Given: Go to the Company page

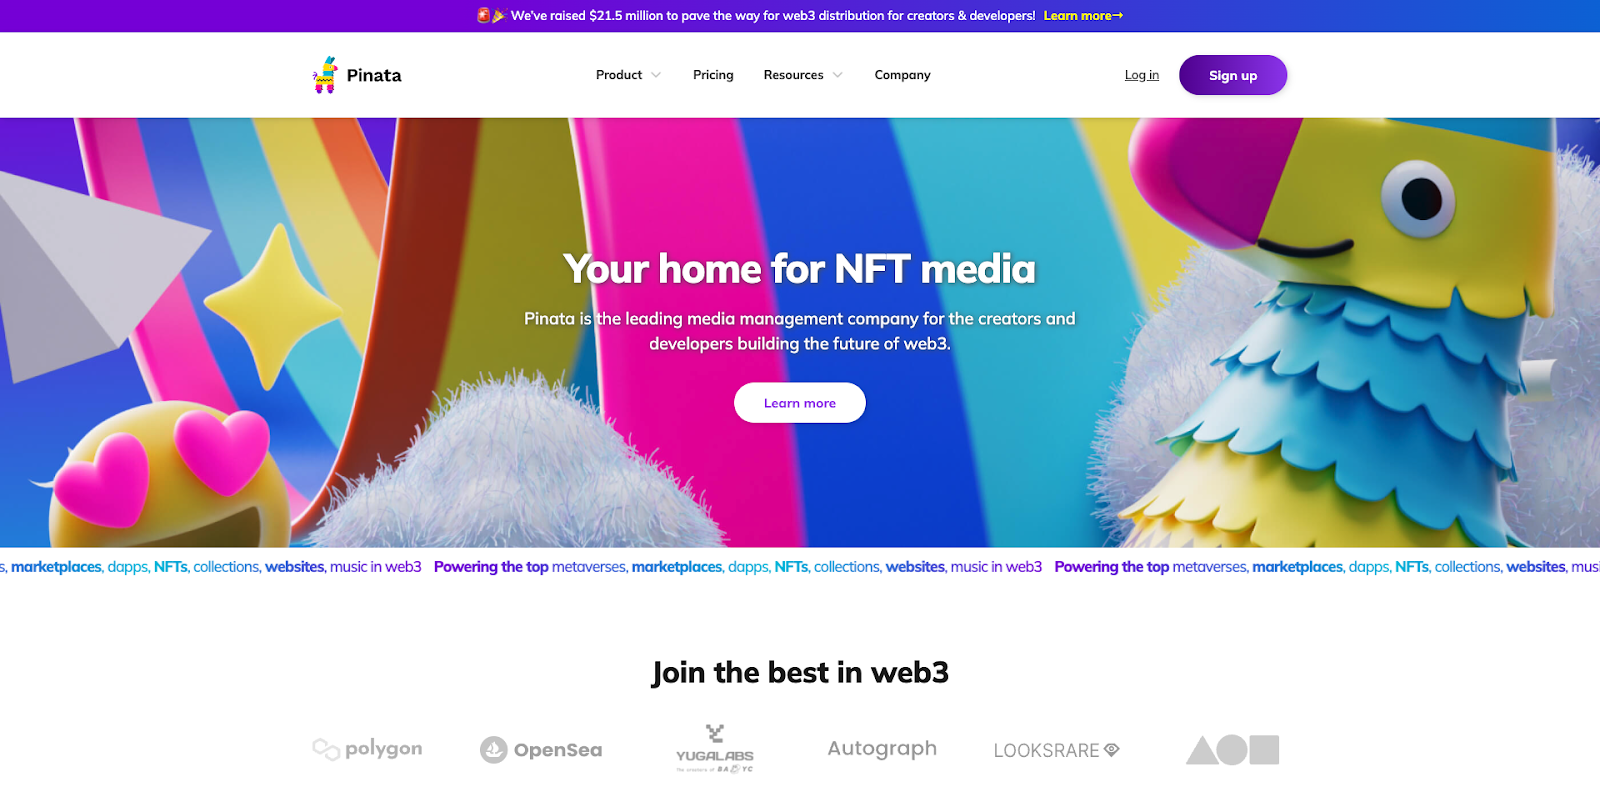Looking at the screenshot, I should click(902, 75).
